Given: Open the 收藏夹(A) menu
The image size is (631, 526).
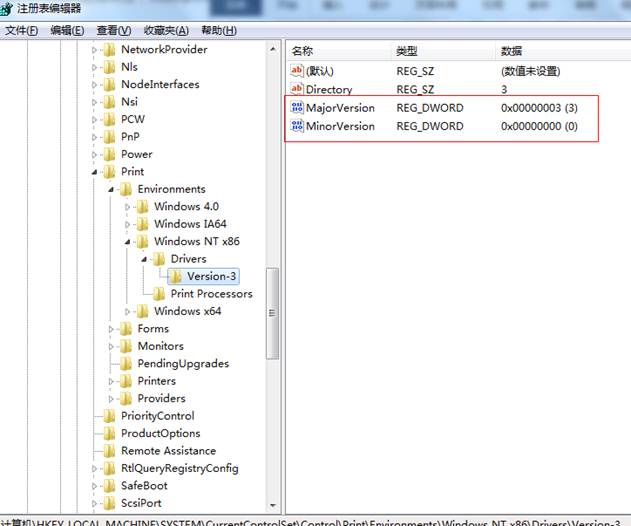Looking at the screenshot, I should 167,30.
